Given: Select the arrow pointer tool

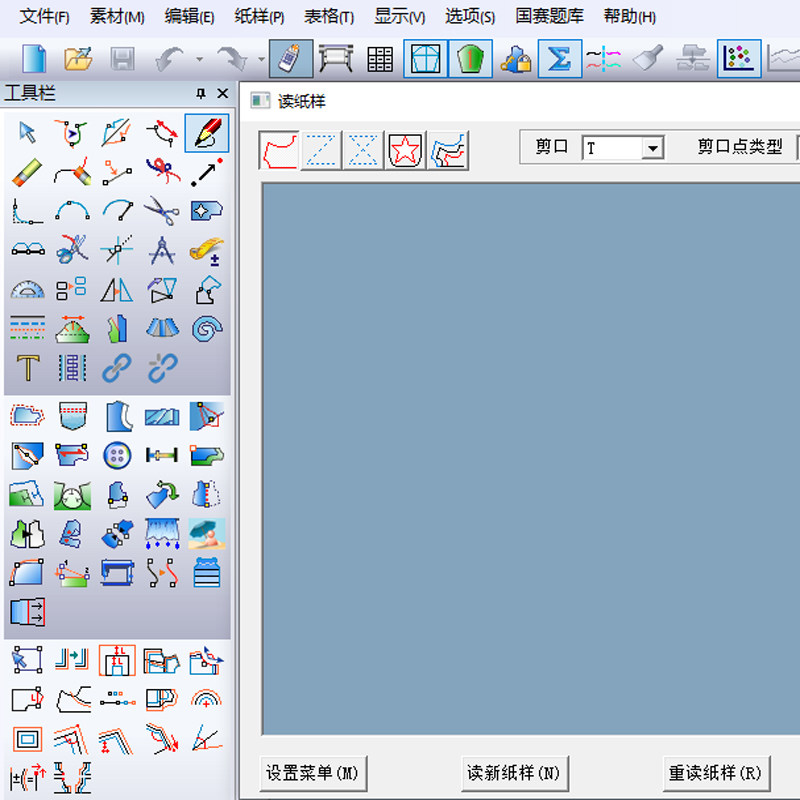Looking at the screenshot, I should click(27, 133).
